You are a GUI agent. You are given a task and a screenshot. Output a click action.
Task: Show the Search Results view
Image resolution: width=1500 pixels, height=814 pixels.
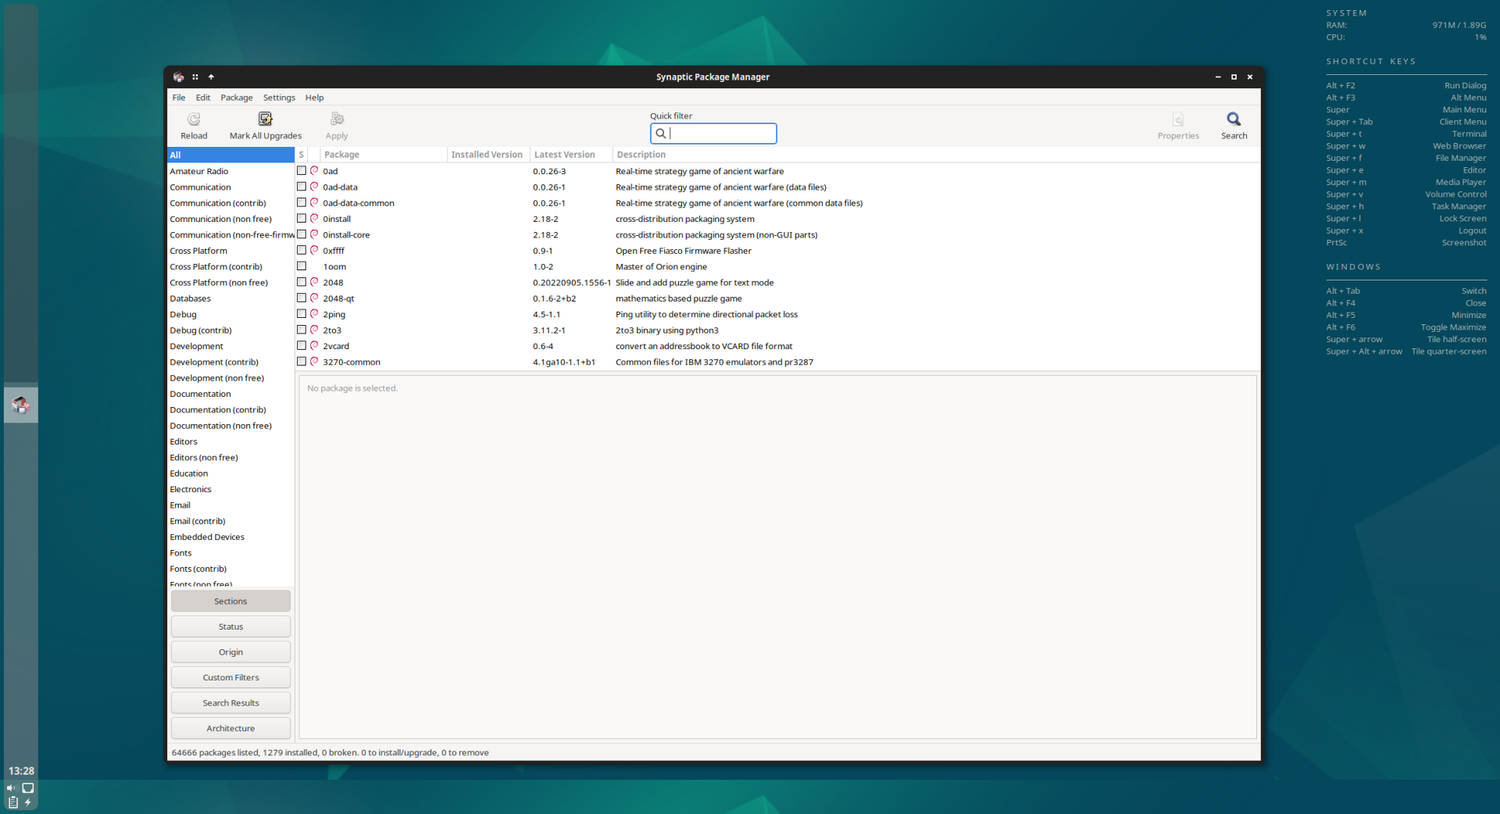coord(231,703)
